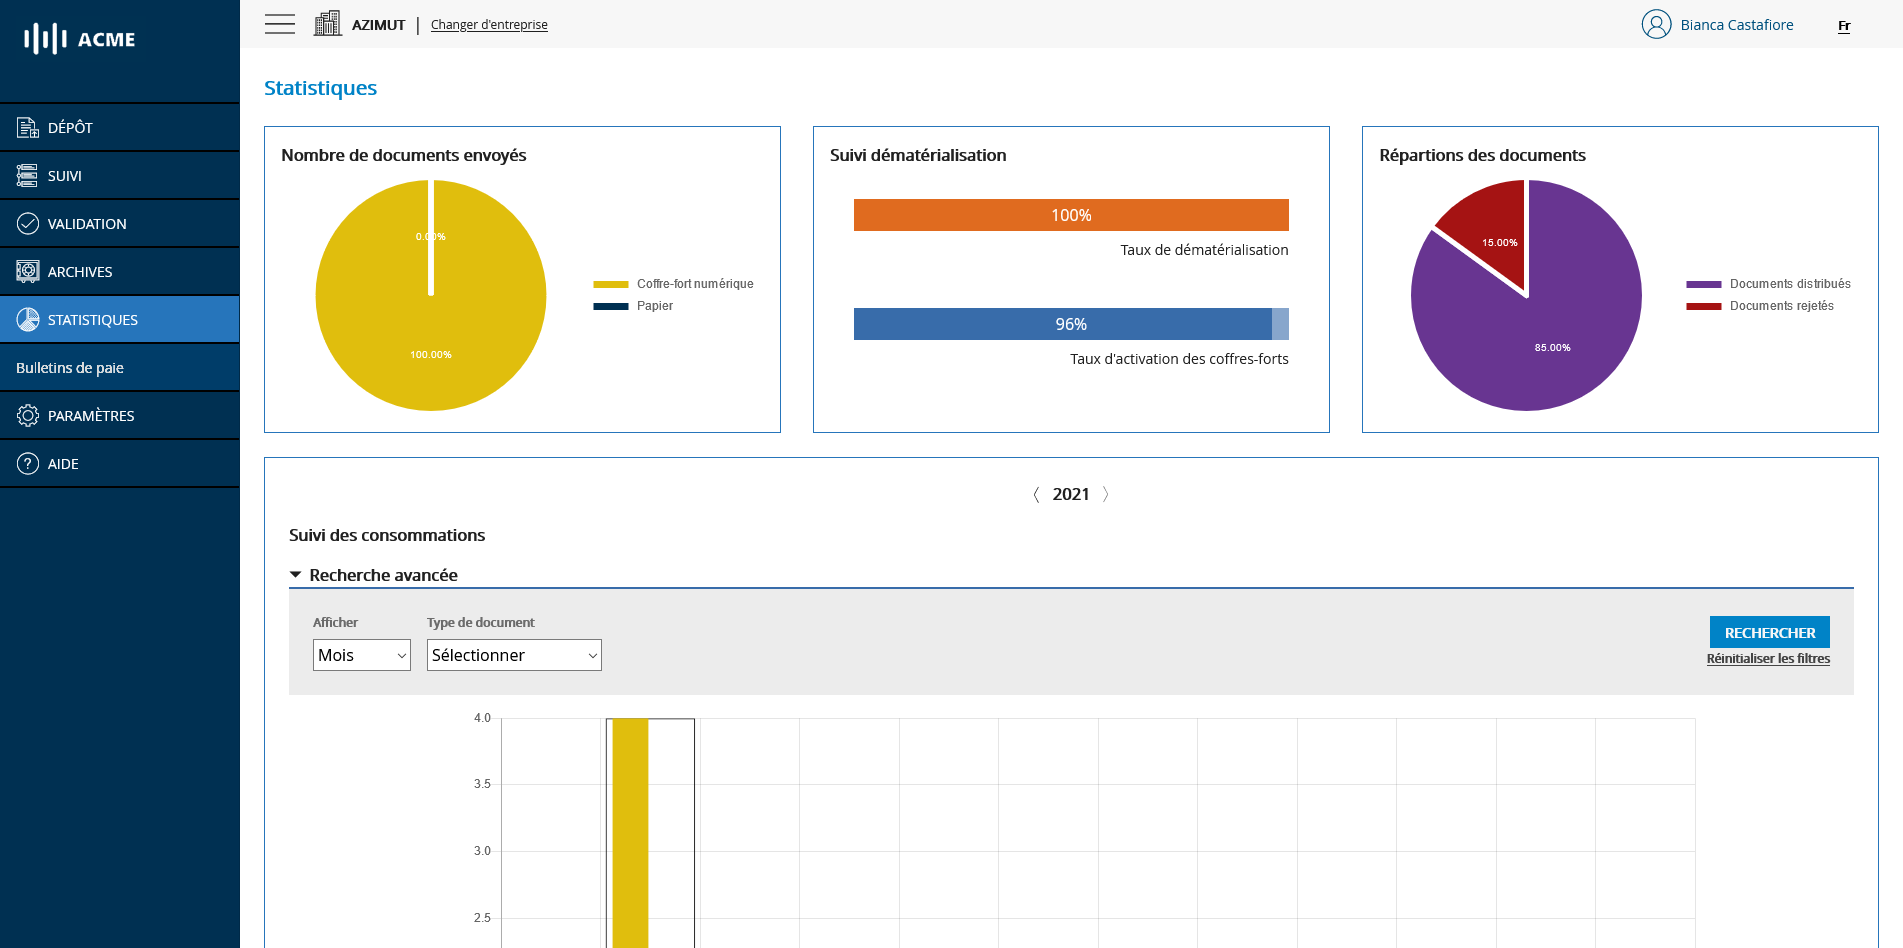Toggle the Coffre-fort numérique legend entry
1903x948 pixels.
point(673,284)
